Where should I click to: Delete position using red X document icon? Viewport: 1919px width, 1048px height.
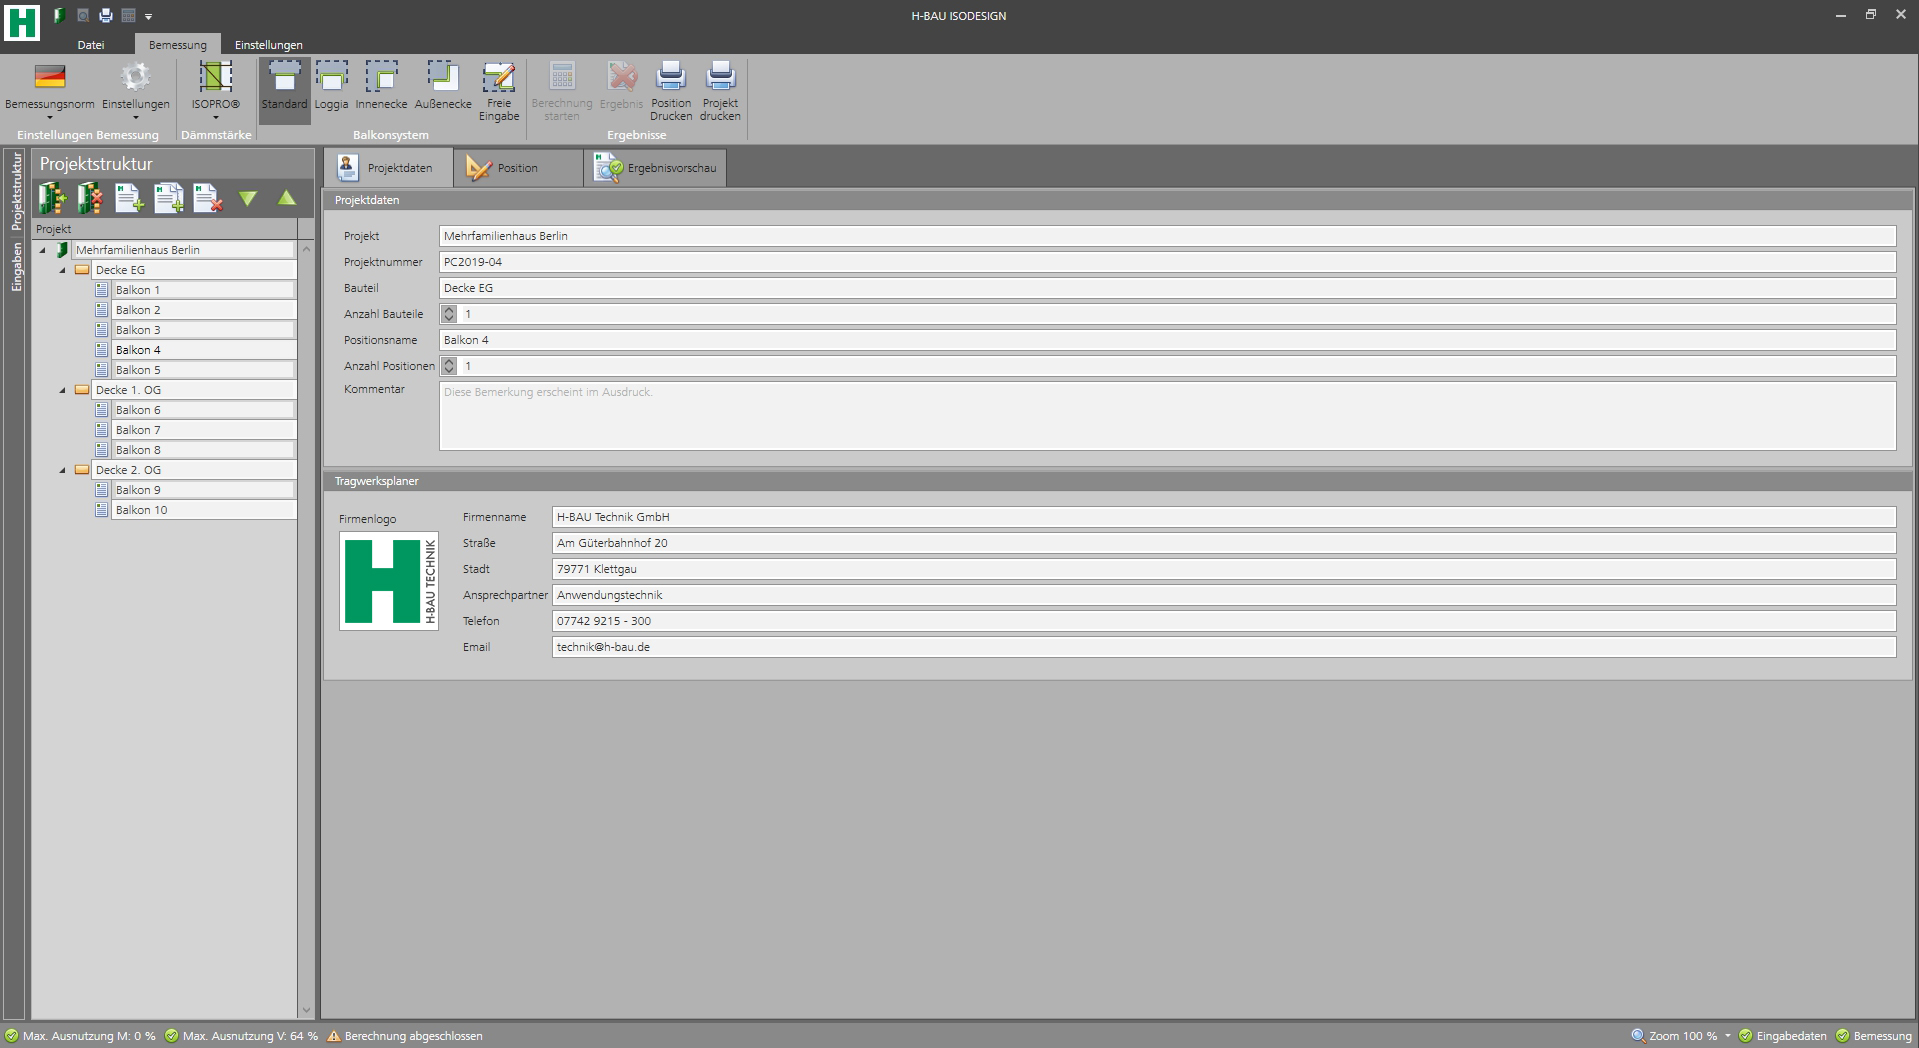coord(207,198)
